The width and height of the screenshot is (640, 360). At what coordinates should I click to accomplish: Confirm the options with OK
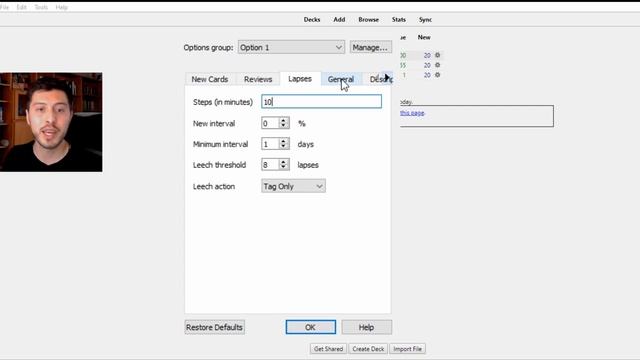tap(311, 327)
